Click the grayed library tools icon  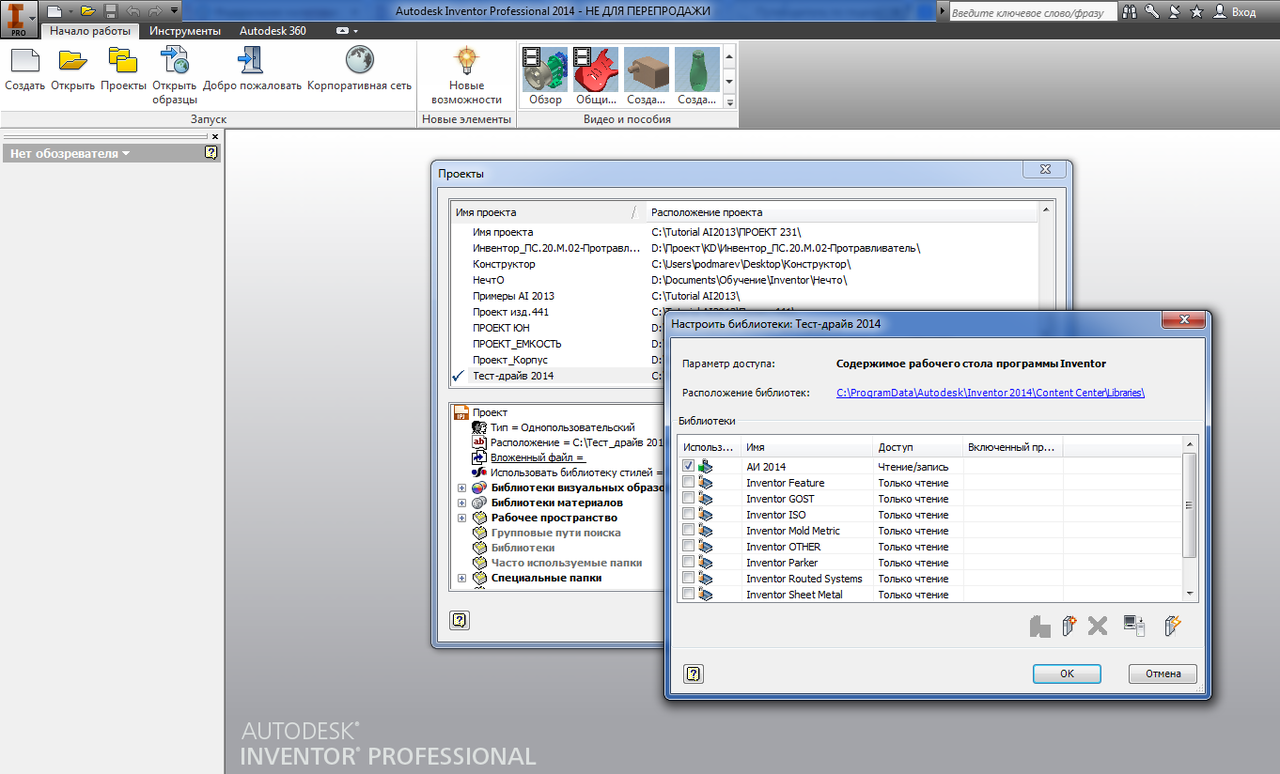coord(1040,626)
